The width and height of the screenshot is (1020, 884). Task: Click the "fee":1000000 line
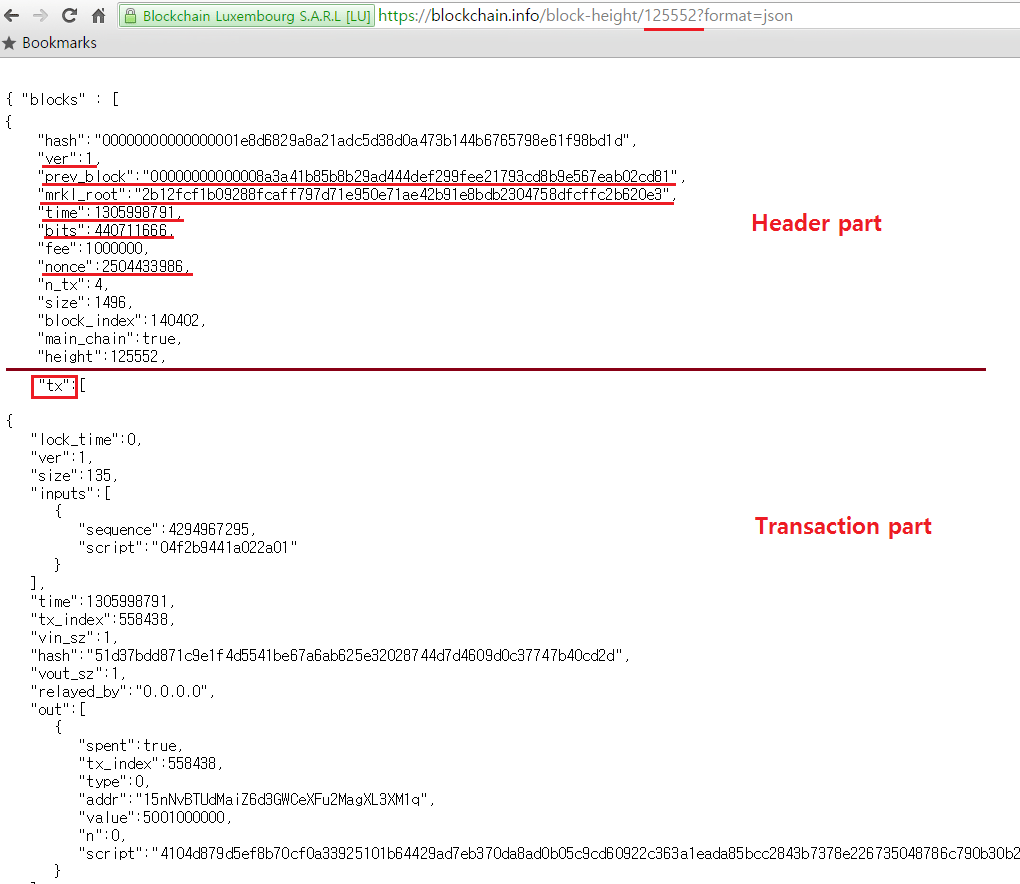click(x=93, y=248)
